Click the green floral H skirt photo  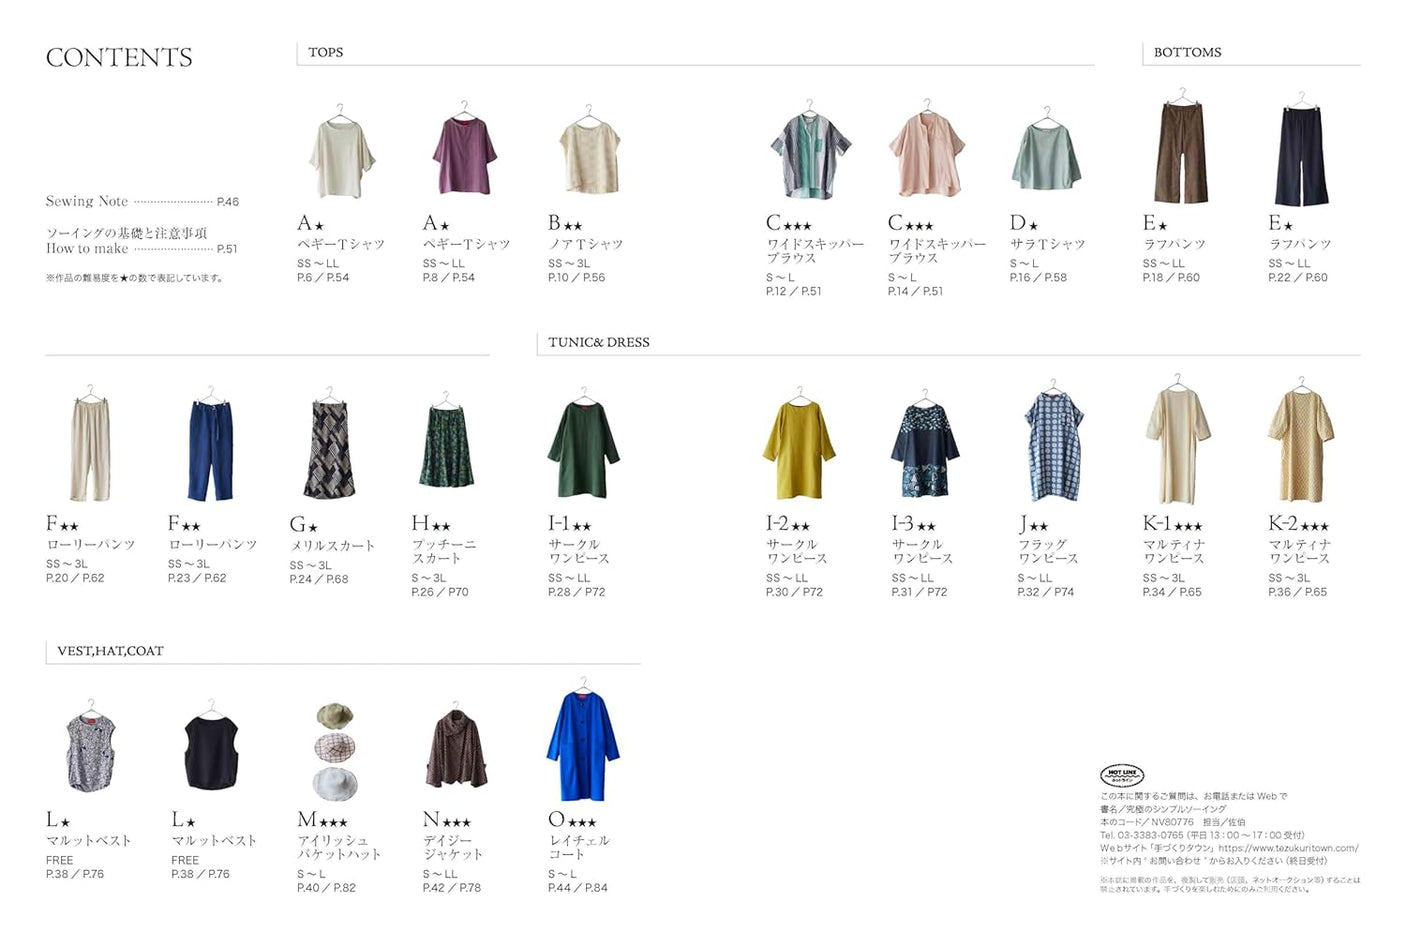[445, 447]
